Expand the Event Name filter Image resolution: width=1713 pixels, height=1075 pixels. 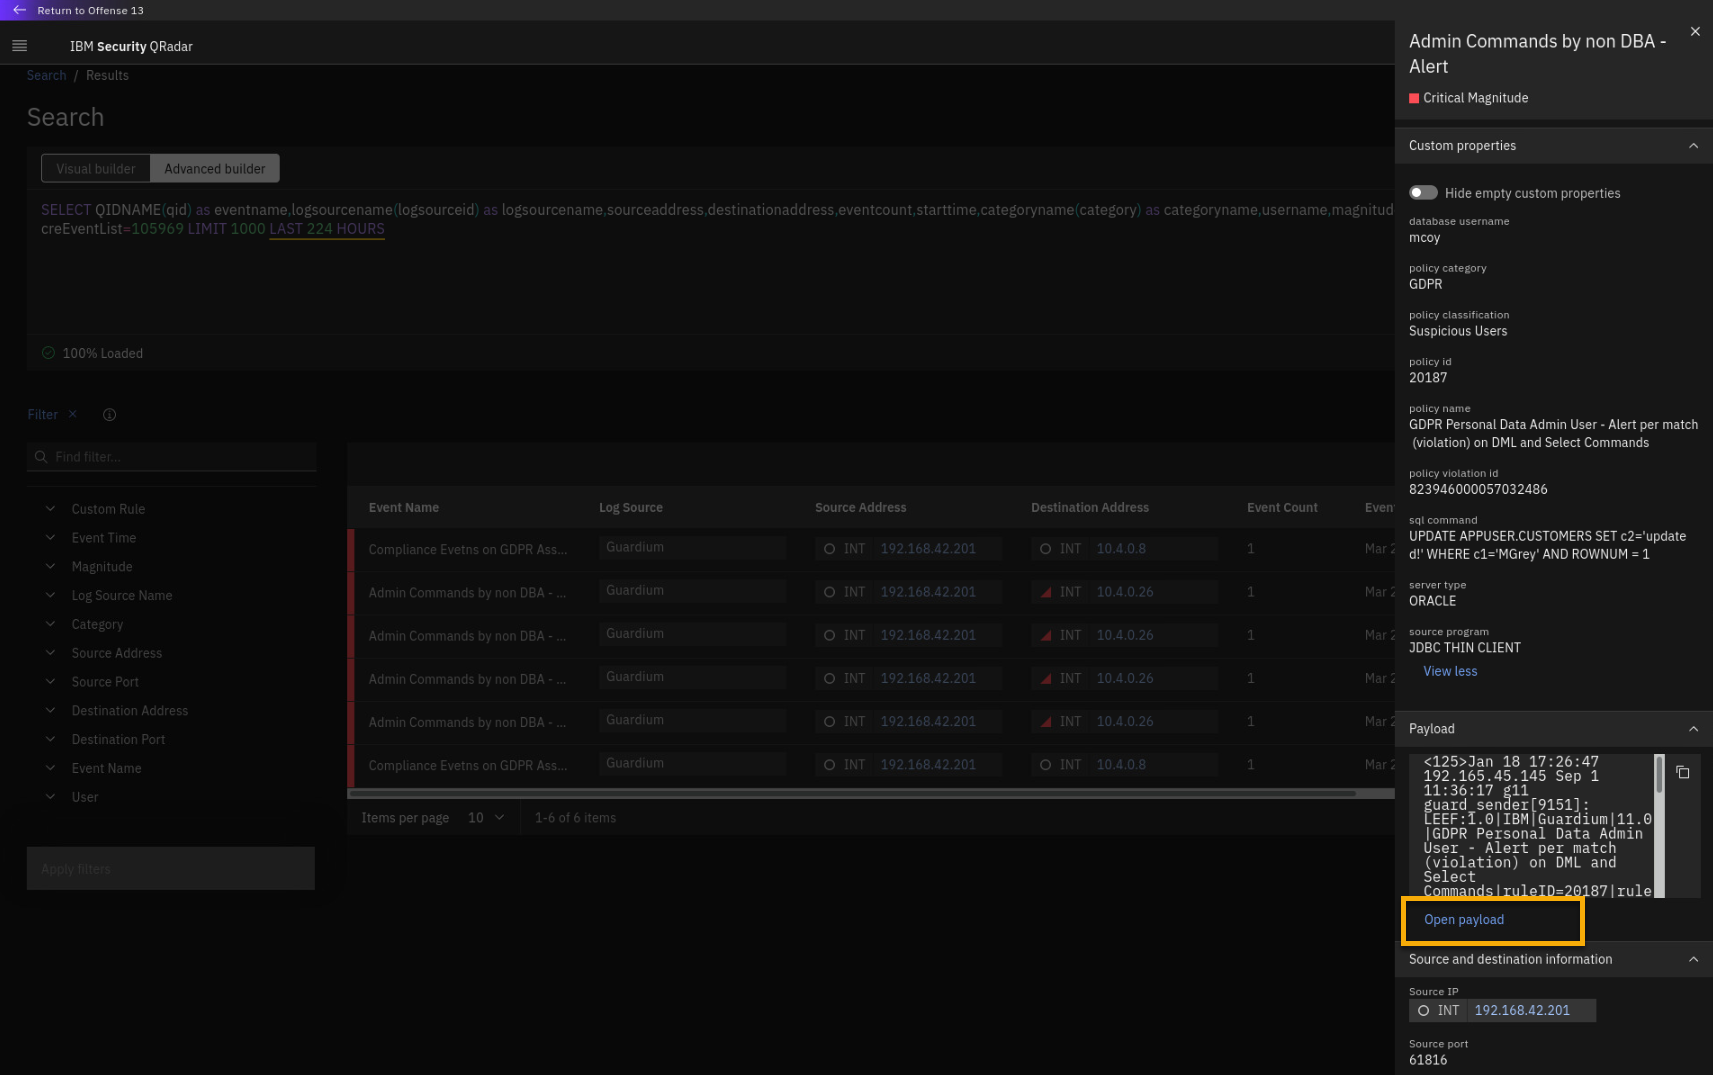pos(50,768)
